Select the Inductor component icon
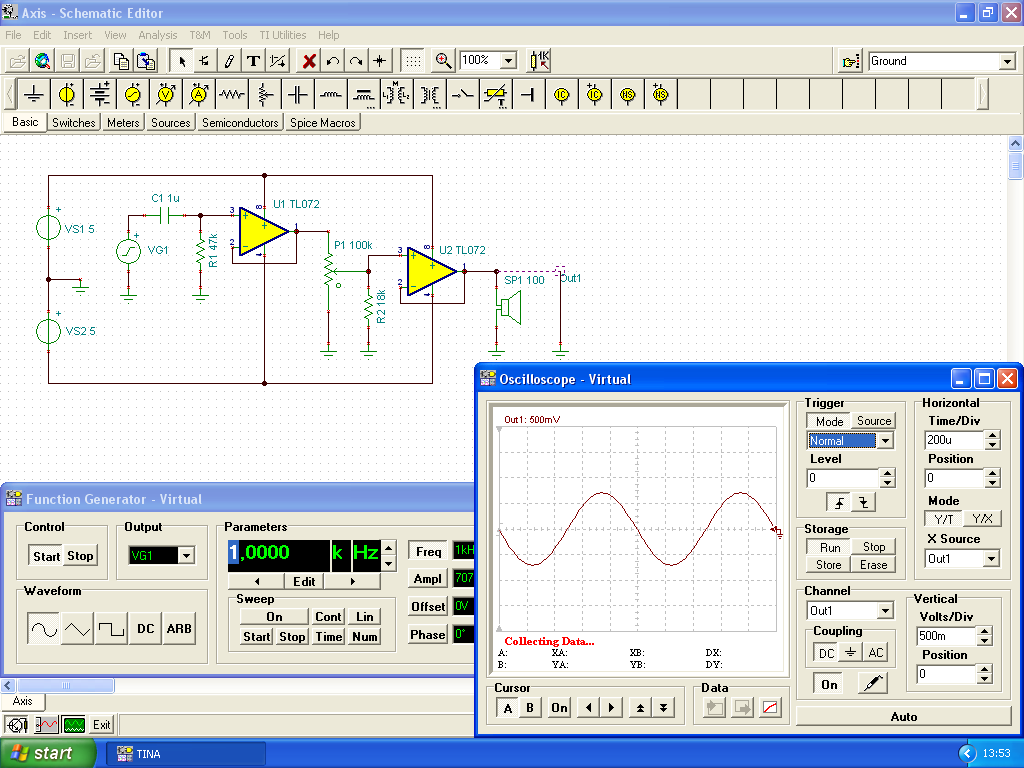Image resolution: width=1024 pixels, height=768 pixels. point(330,95)
